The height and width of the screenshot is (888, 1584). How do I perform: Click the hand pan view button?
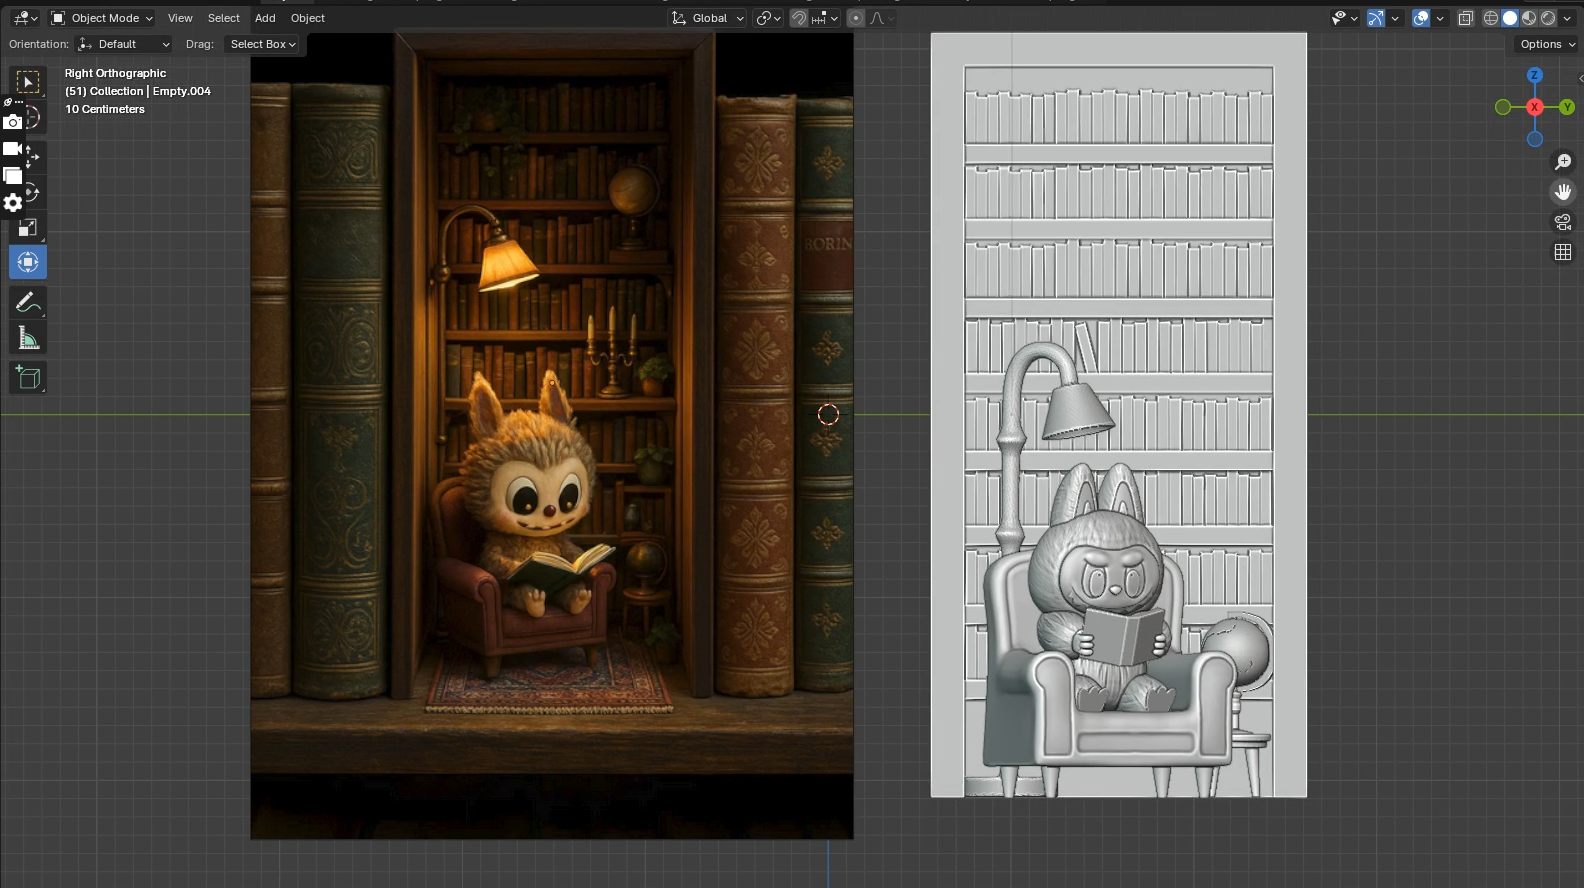click(x=1563, y=192)
